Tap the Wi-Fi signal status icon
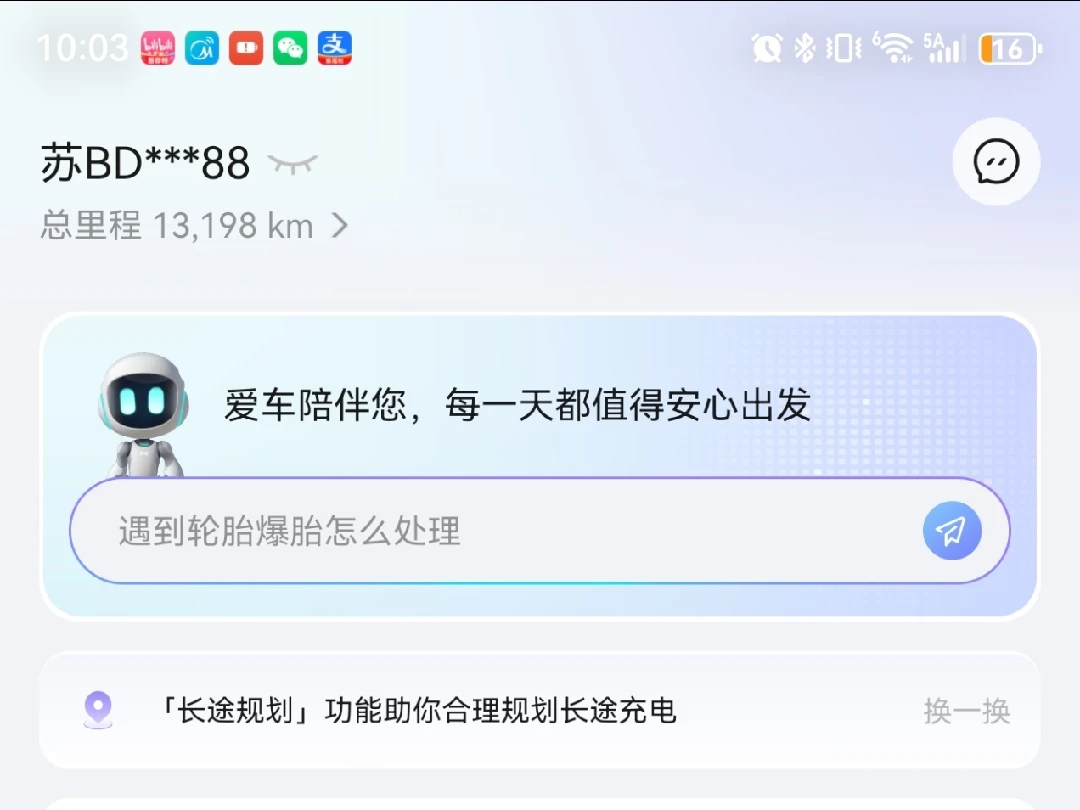Screen dimensions: 1080x810 pyautogui.click(x=893, y=48)
